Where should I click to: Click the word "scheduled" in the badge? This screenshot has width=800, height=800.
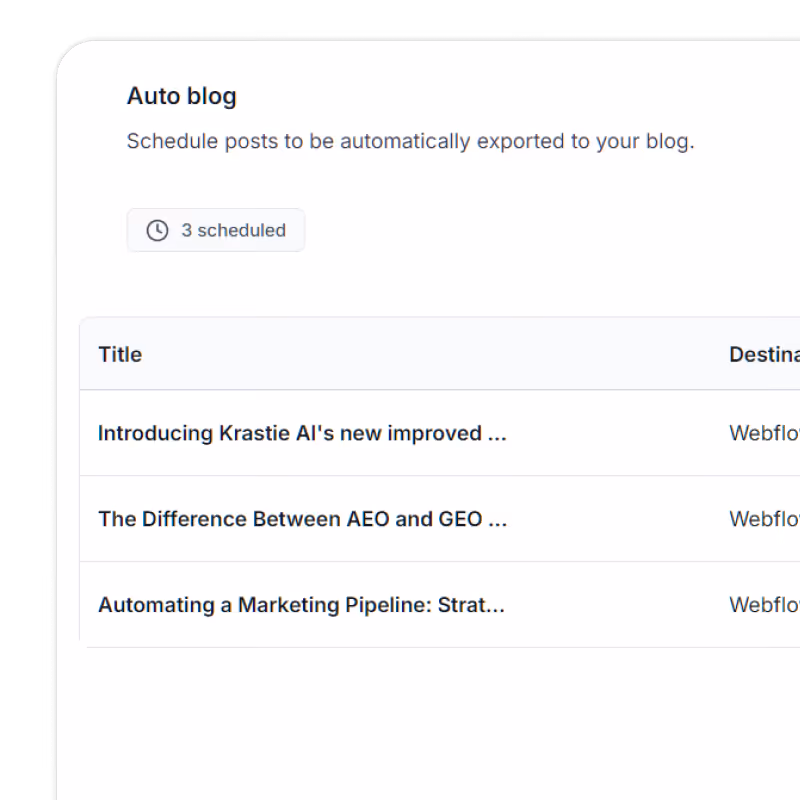[x=241, y=230]
